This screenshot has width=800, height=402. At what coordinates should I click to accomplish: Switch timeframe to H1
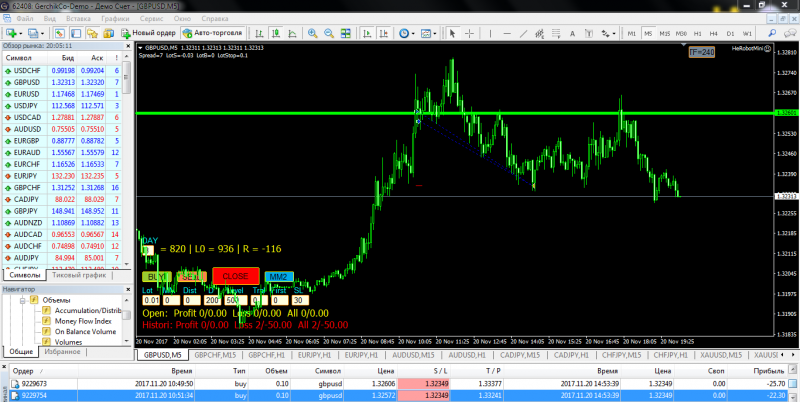pos(697,33)
